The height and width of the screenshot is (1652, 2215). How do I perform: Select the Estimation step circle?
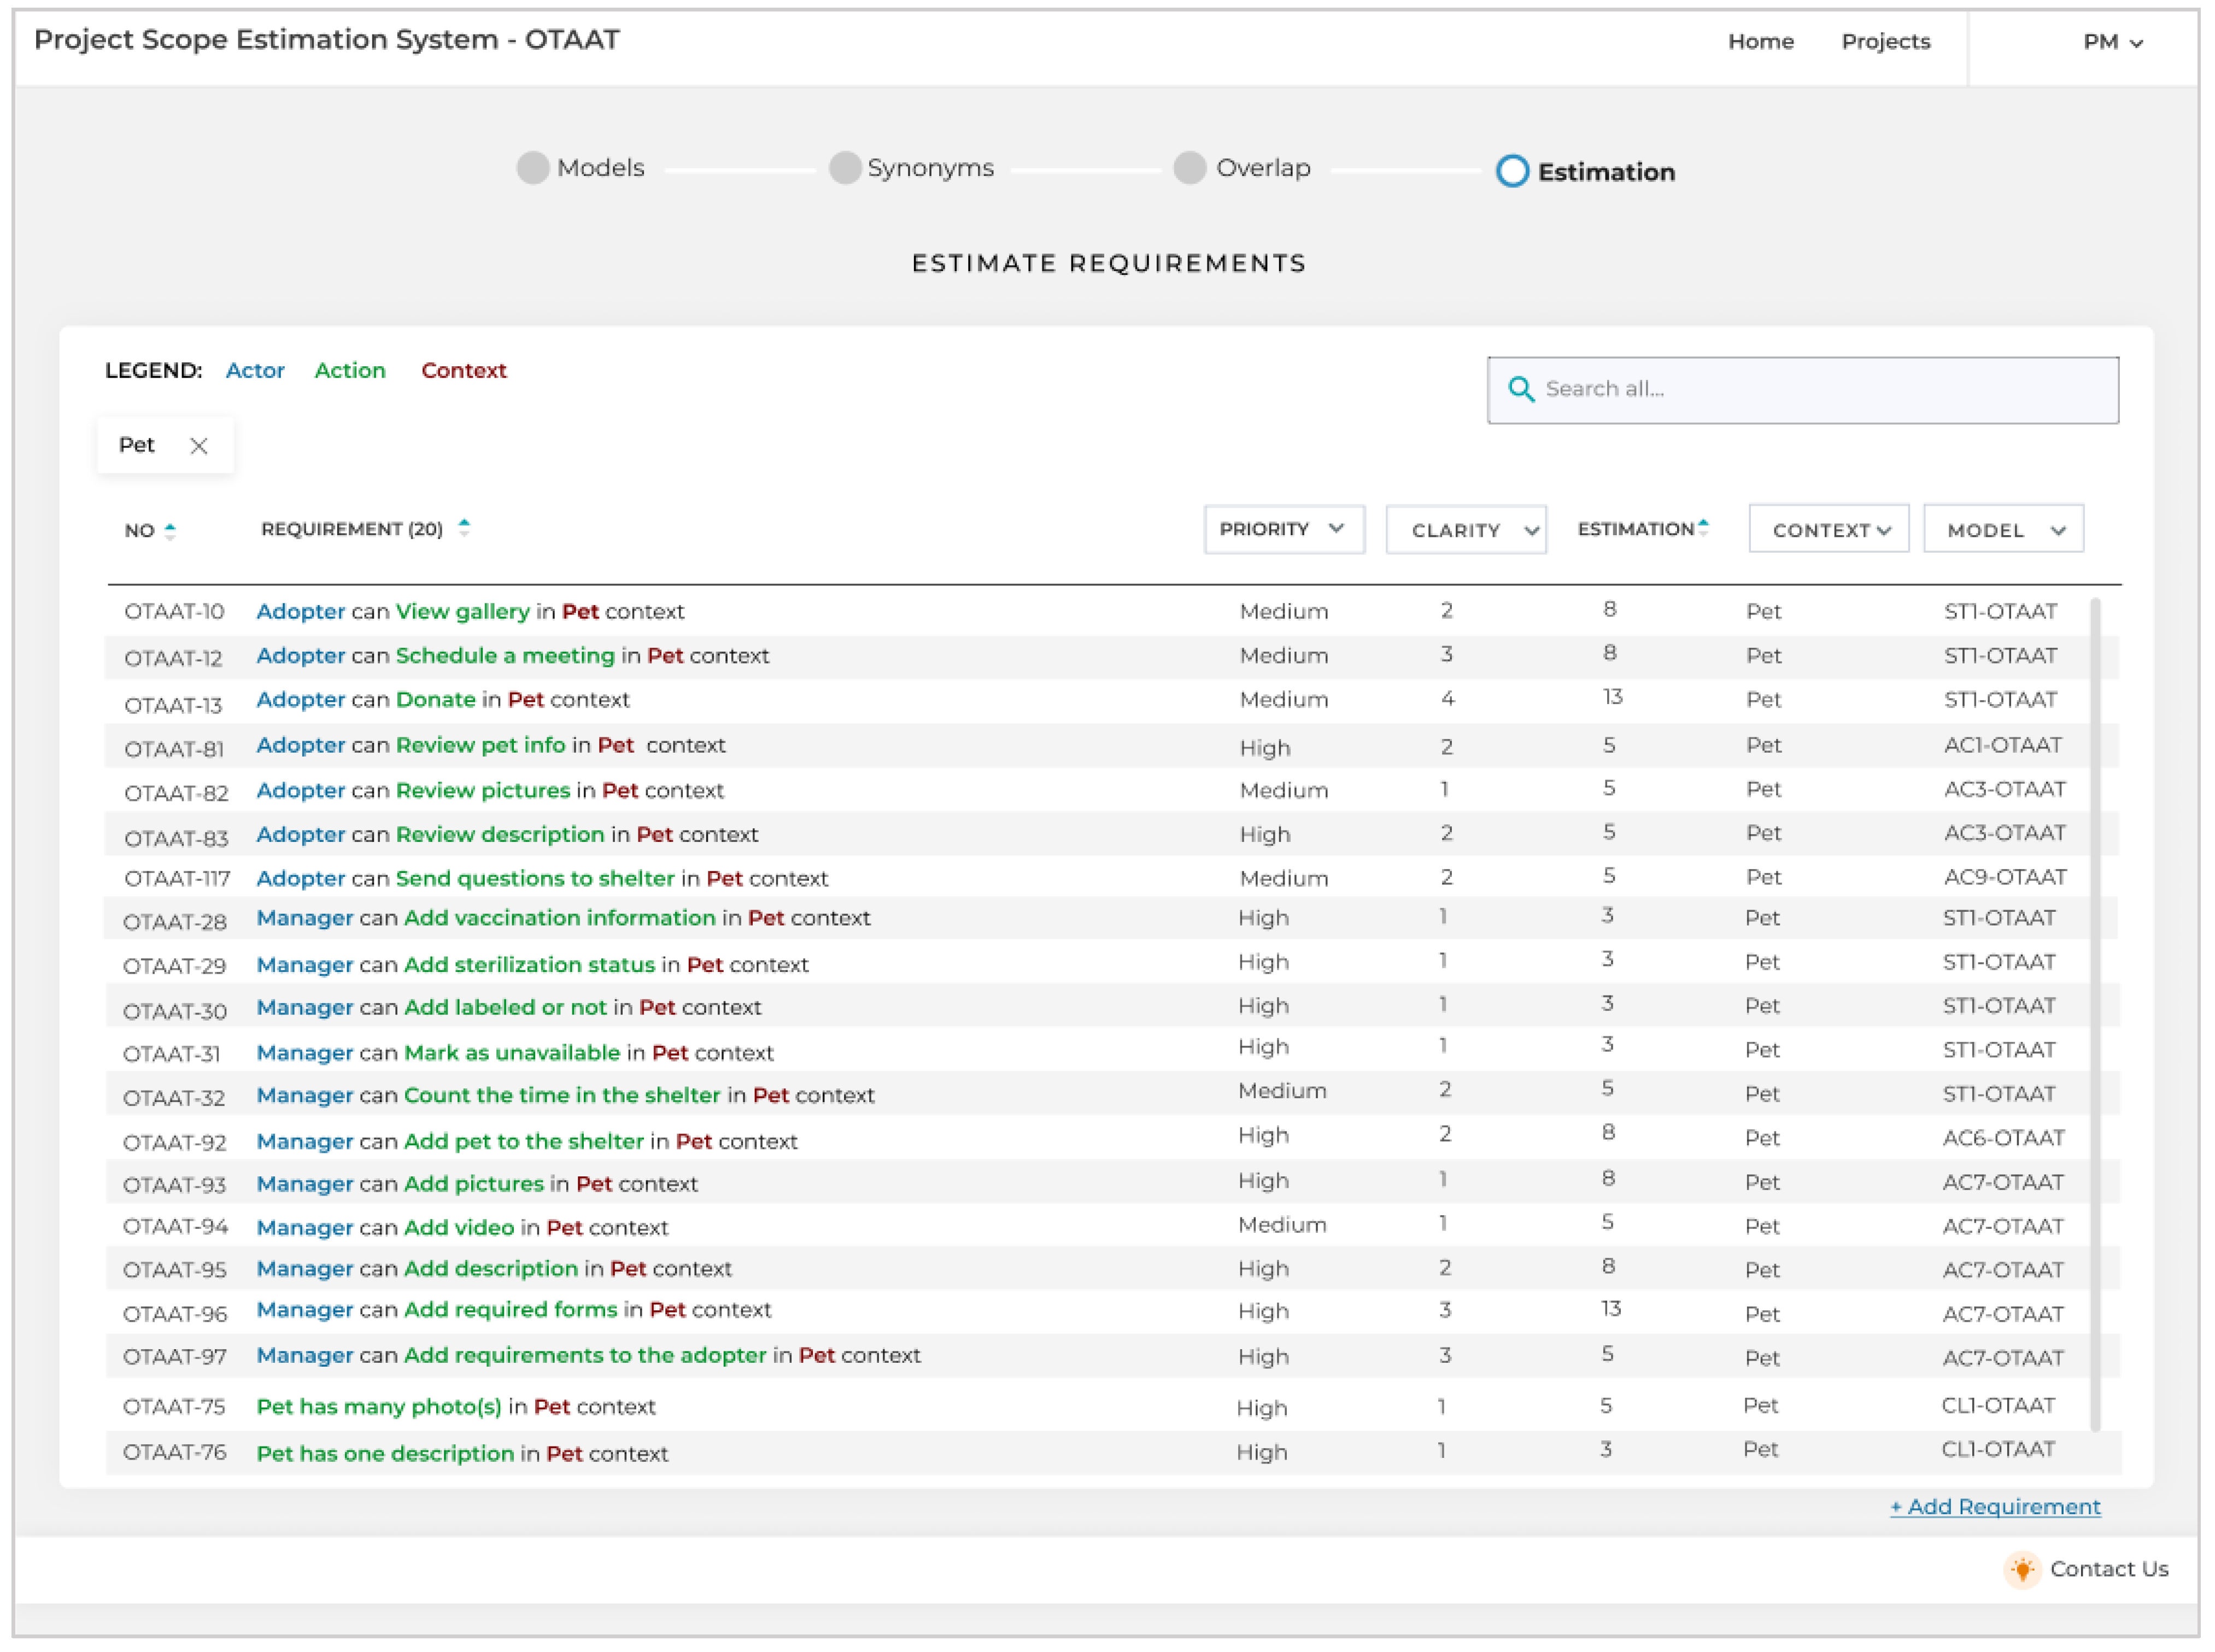click(x=1512, y=171)
